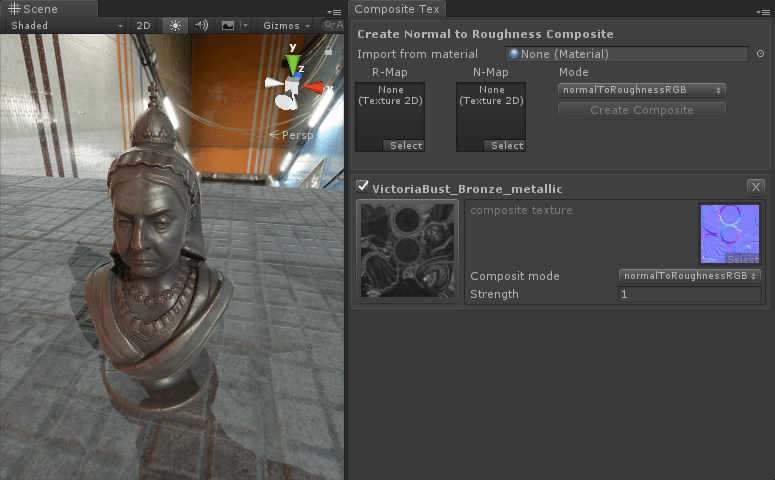The height and width of the screenshot is (480, 775).
Task: Open Composite Tex panel options menu
Action: tap(762, 11)
